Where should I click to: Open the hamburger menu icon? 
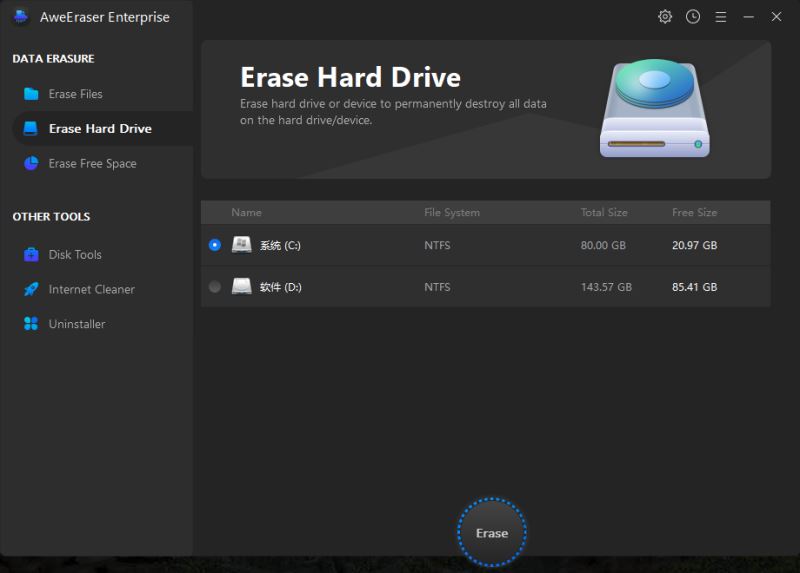tap(720, 17)
